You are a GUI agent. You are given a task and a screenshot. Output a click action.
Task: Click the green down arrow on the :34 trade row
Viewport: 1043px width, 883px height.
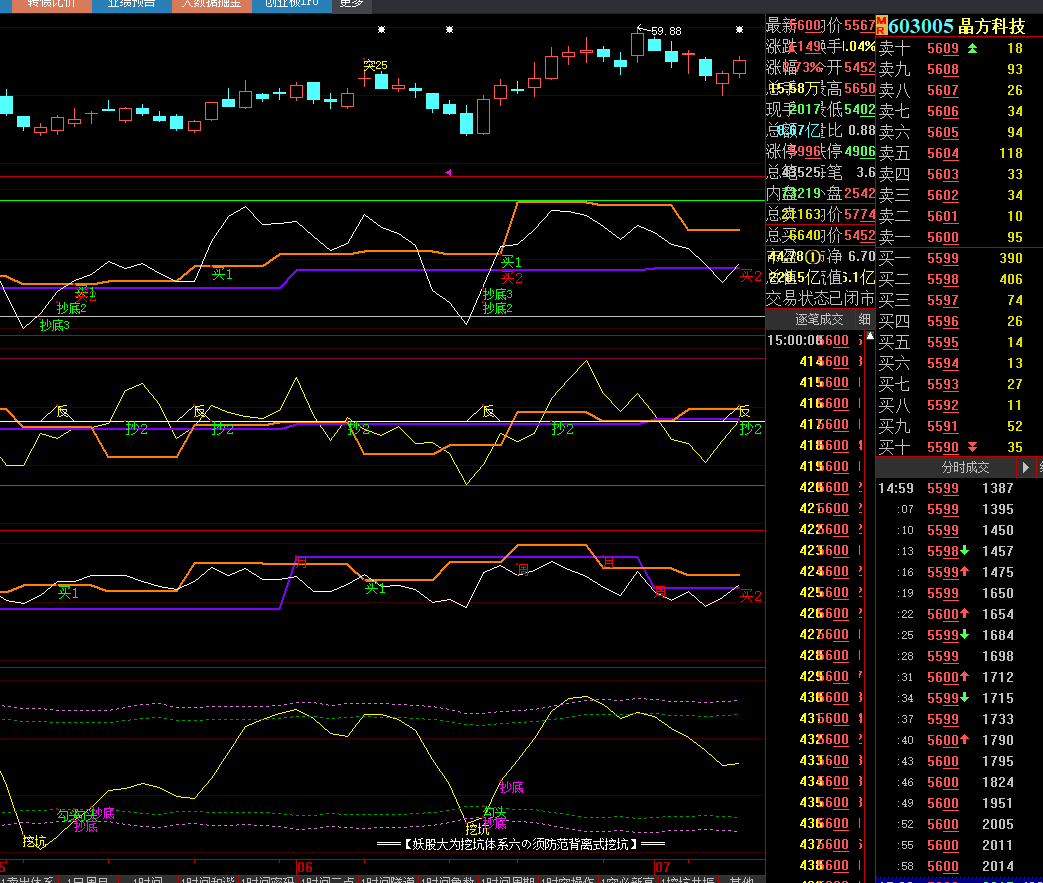pyautogui.click(x=965, y=698)
